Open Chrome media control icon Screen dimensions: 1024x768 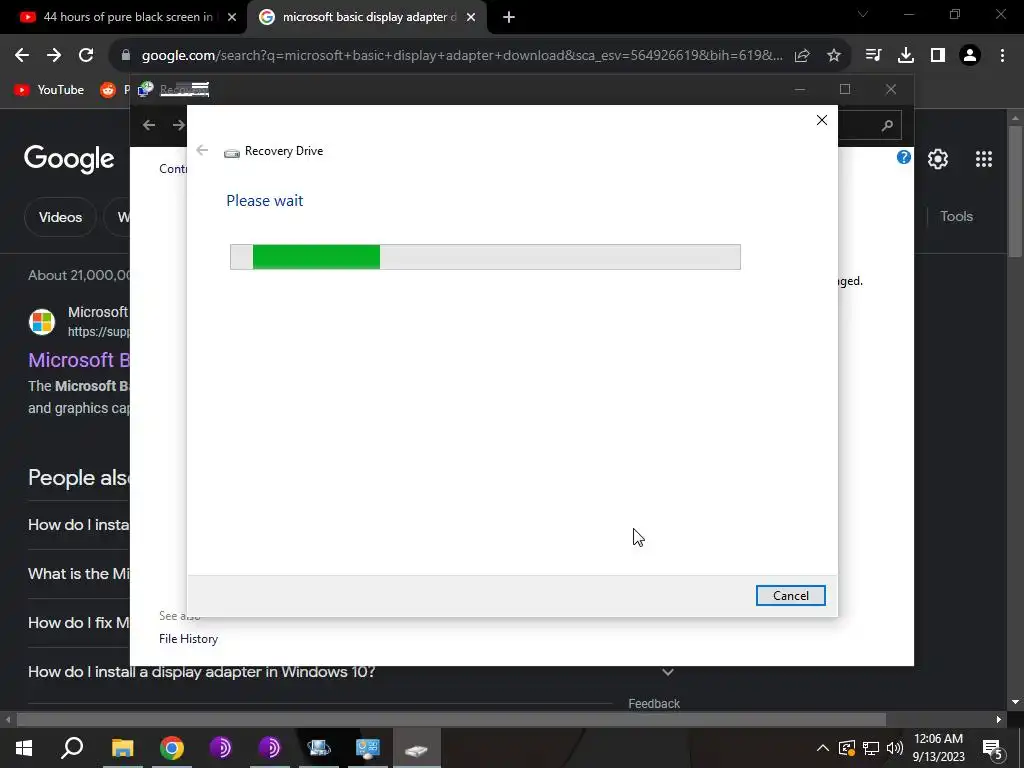[x=874, y=56]
